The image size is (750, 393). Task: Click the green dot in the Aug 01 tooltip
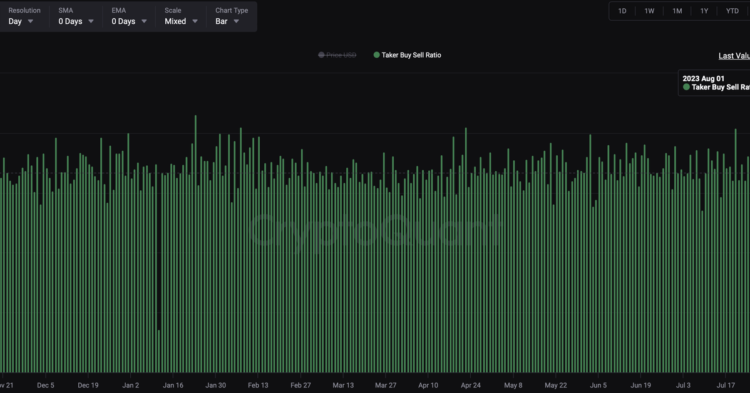(x=686, y=87)
